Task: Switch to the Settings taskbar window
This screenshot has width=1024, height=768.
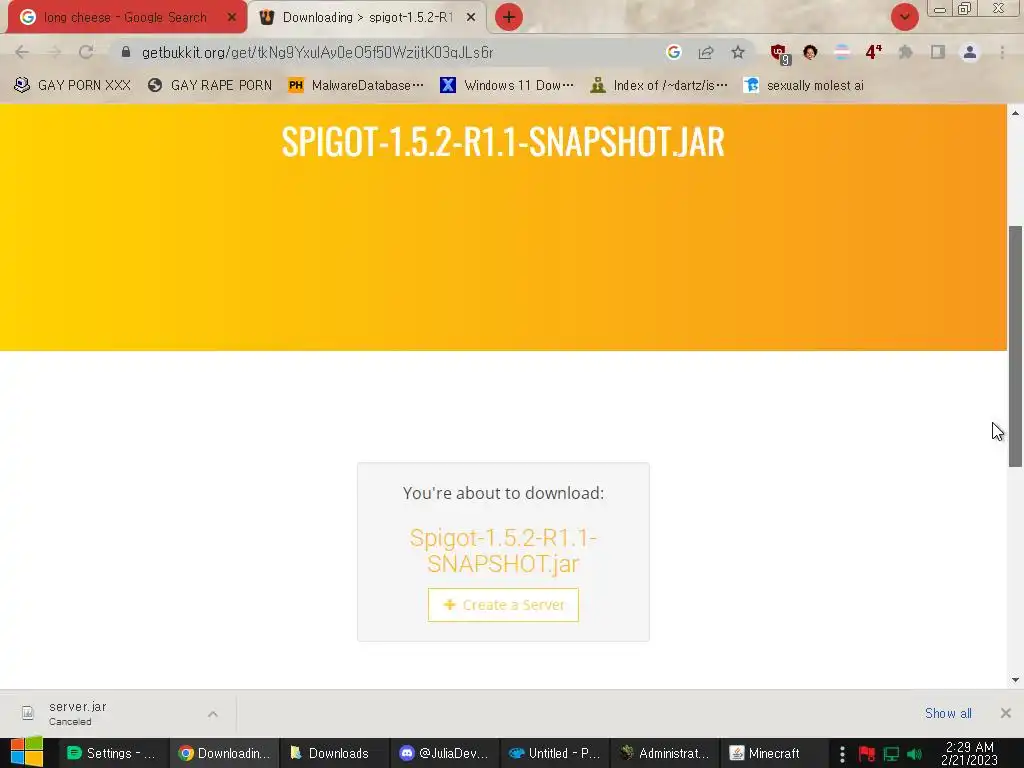Action: click(x=114, y=753)
